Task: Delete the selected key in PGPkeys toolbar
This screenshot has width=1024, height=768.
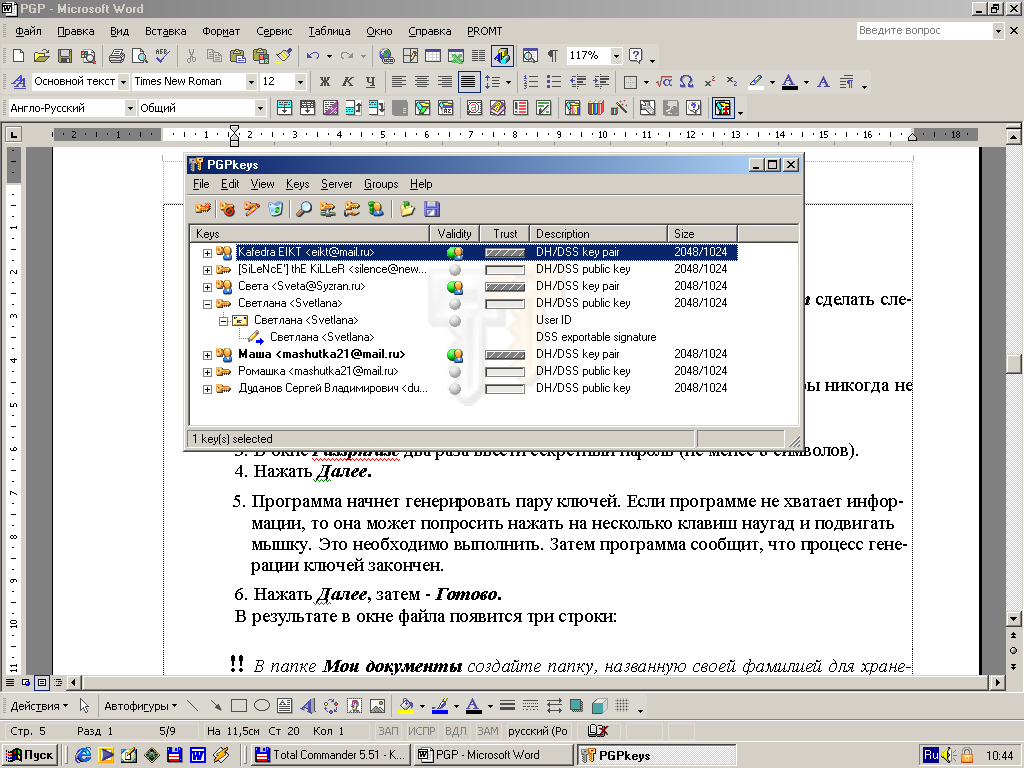Action: point(276,209)
